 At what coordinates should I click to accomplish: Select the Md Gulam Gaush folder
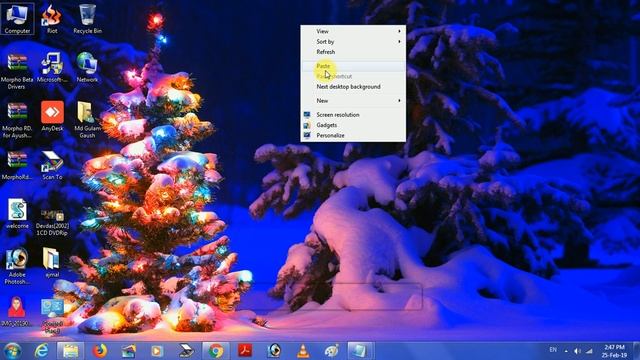point(87,120)
